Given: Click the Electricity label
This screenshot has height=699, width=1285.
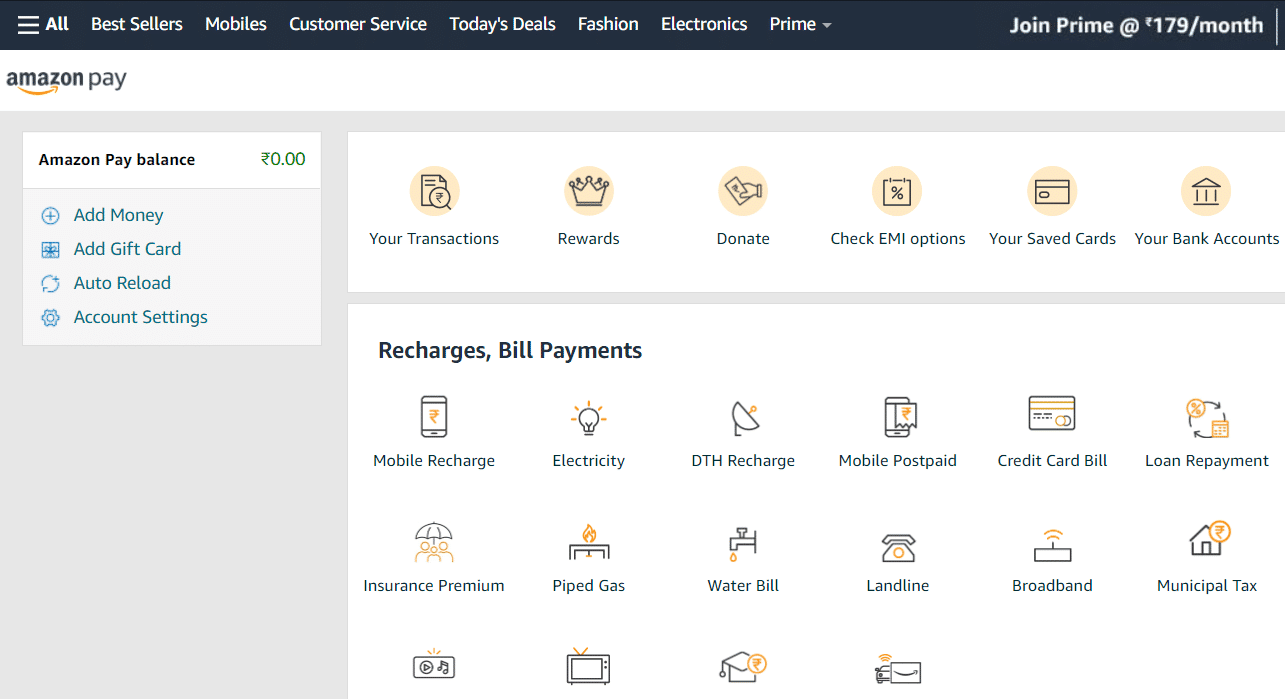Looking at the screenshot, I should 589,461.
